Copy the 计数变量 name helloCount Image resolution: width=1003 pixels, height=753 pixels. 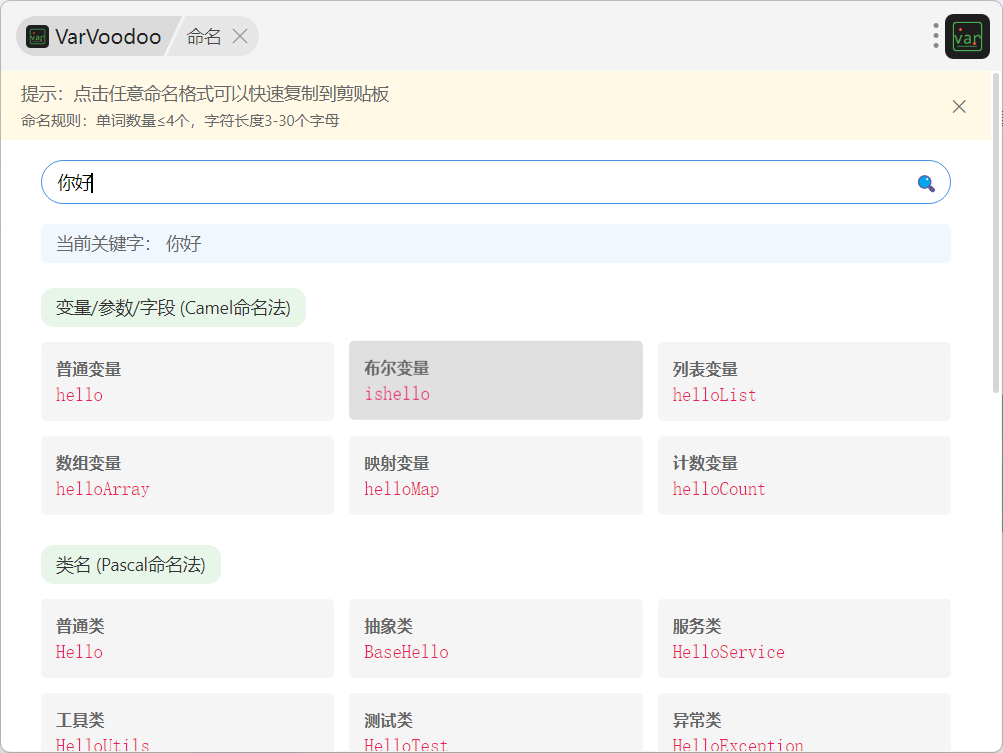pyautogui.click(x=803, y=475)
